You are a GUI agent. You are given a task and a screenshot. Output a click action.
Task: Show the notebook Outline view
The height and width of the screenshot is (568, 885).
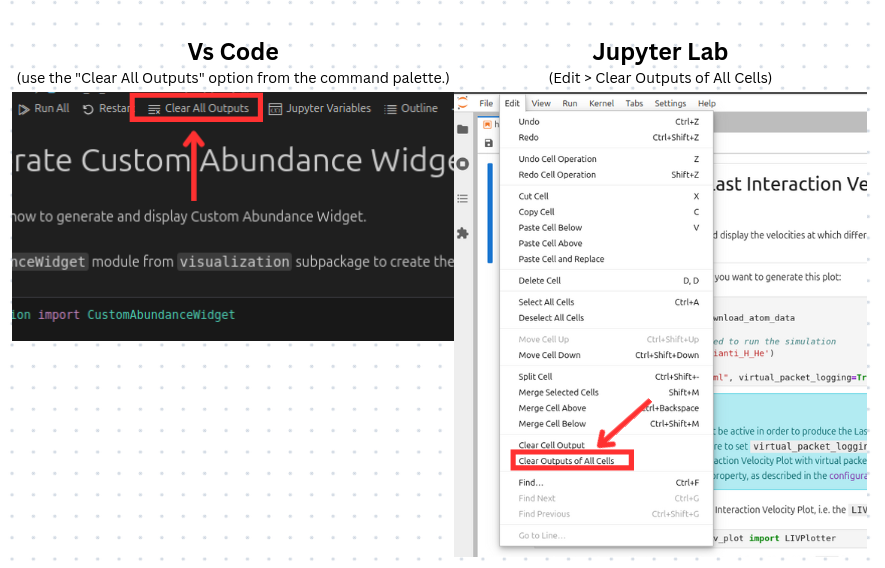(411, 109)
